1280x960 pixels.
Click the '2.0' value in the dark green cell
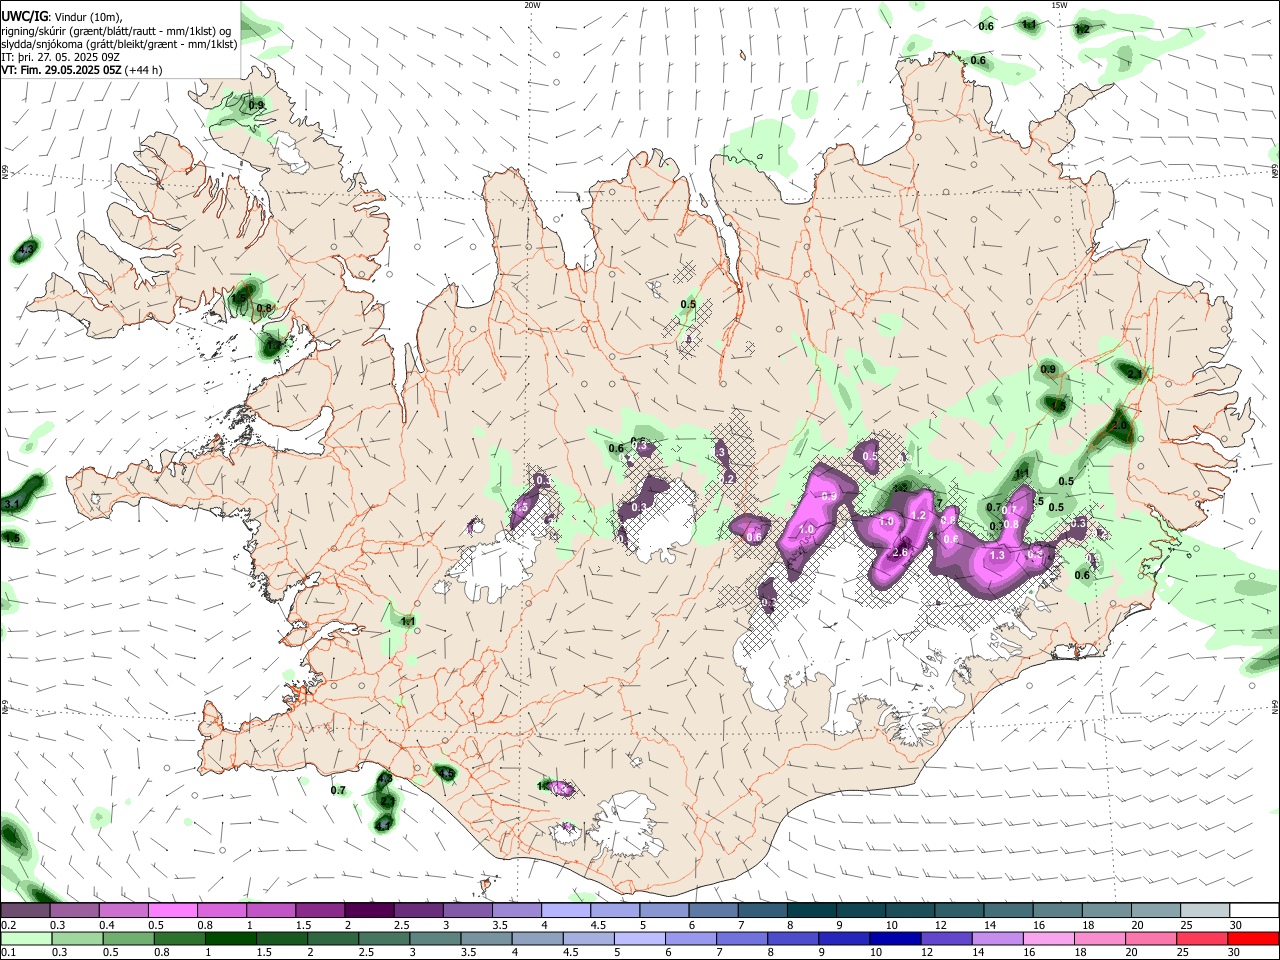click(x=1119, y=425)
